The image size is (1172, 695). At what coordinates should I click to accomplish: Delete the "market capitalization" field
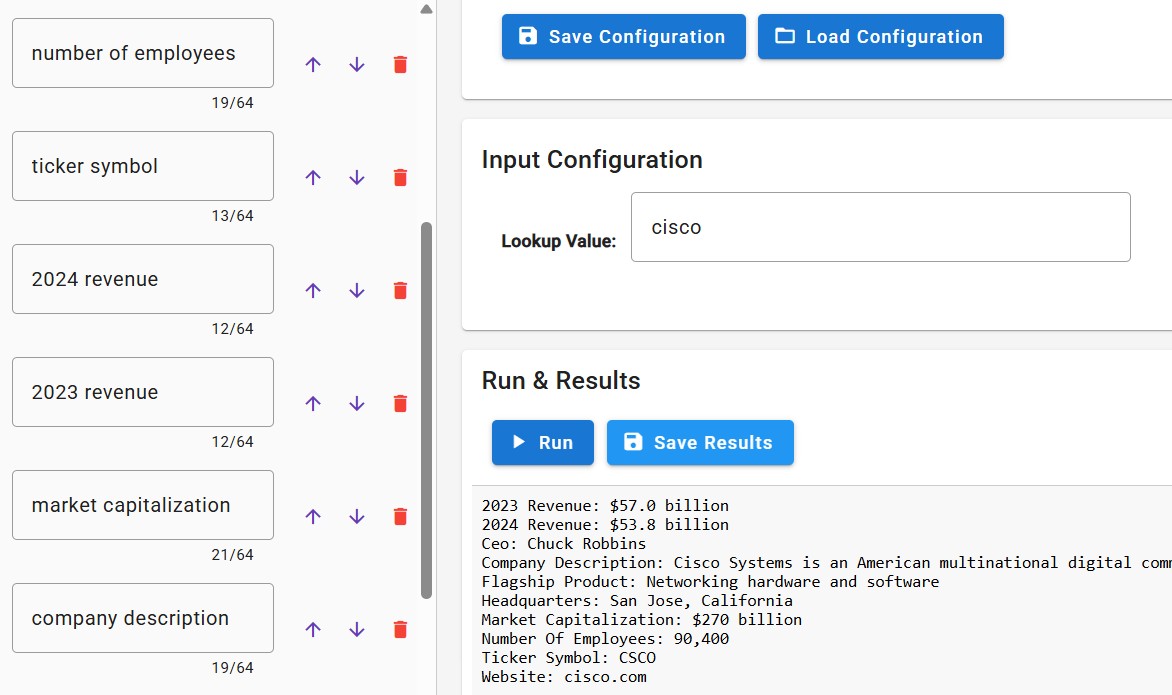click(x=399, y=516)
